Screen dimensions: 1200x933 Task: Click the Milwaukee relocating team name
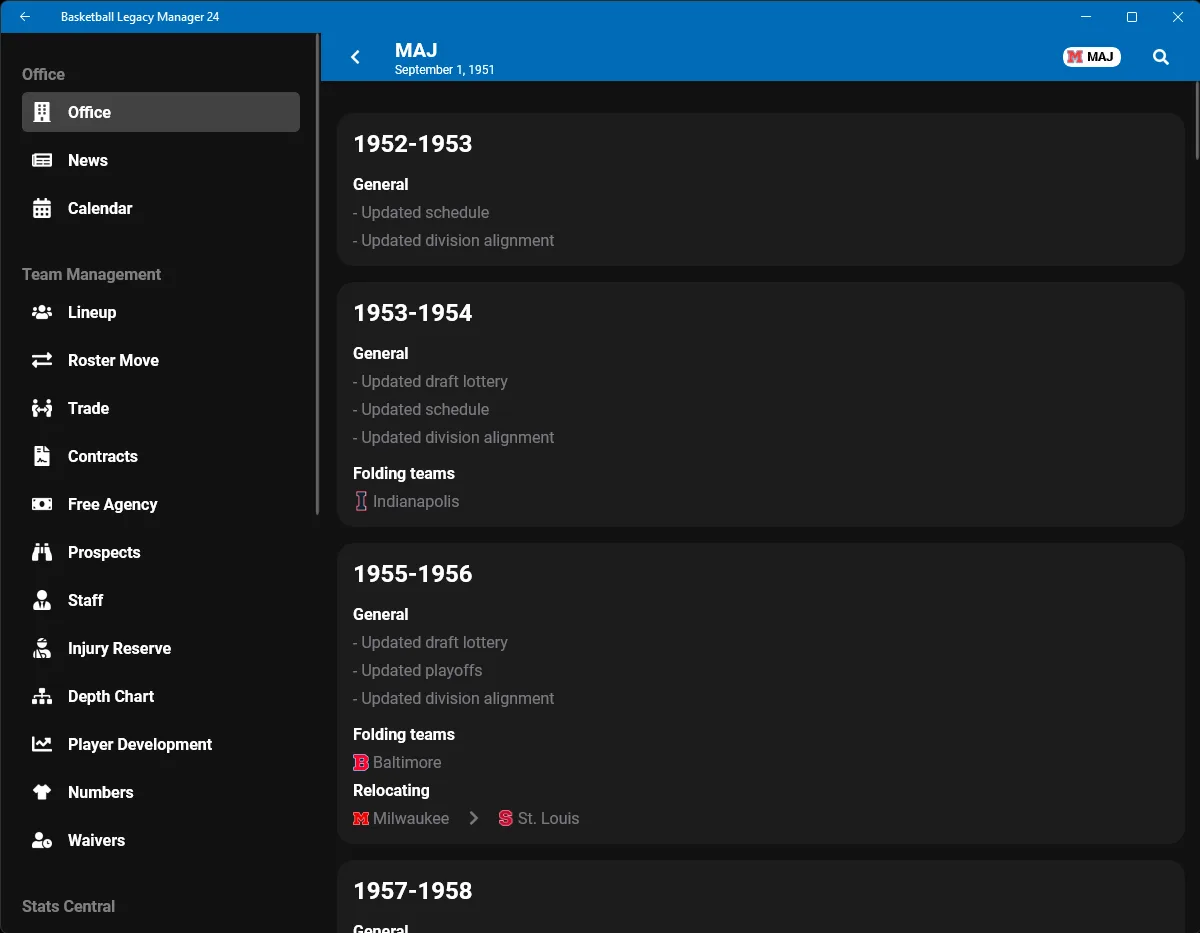click(x=411, y=818)
